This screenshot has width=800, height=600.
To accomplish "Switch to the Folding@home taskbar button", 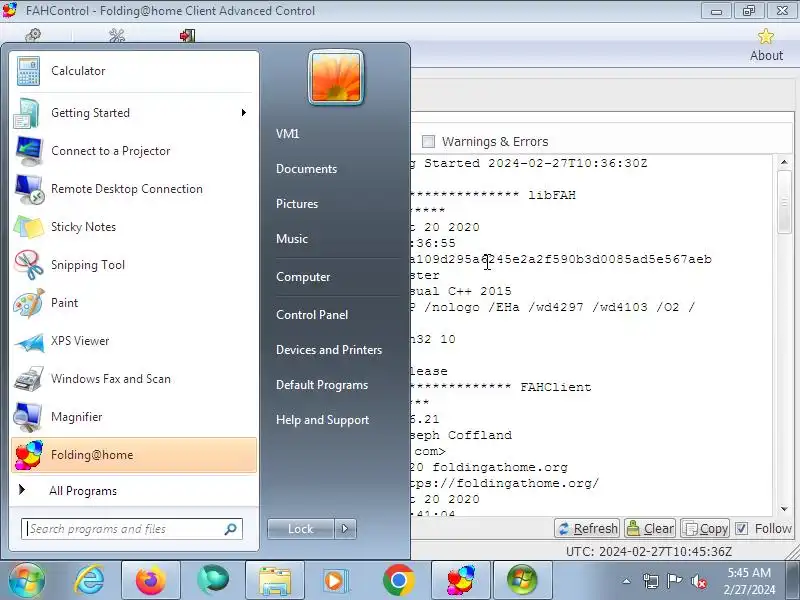I will coord(461,580).
